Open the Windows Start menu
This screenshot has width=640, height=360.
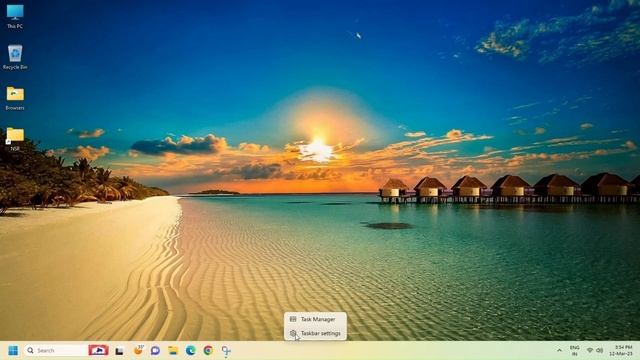point(13,350)
